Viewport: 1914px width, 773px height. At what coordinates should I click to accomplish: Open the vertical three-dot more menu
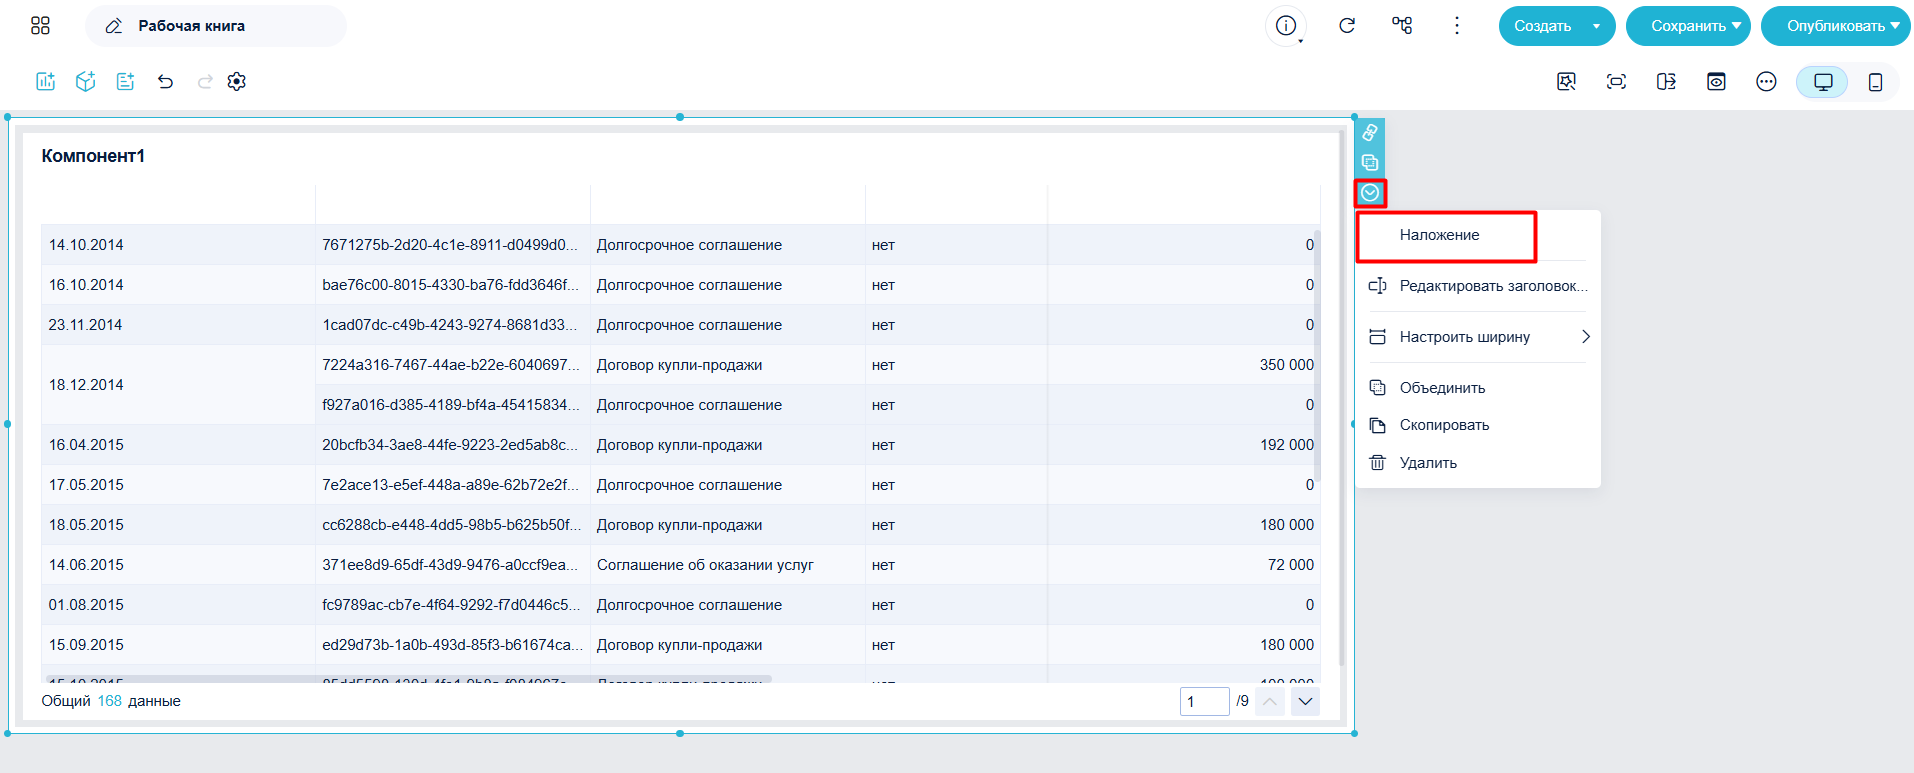pos(1457,26)
